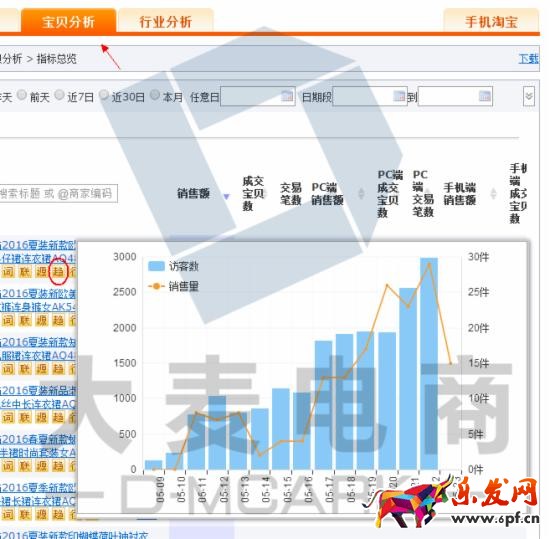The width and height of the screenshot is (550, 539).
Task: Open 词 icon for 裤连身裤女AK54 product
Action: [x=8, y=320]
